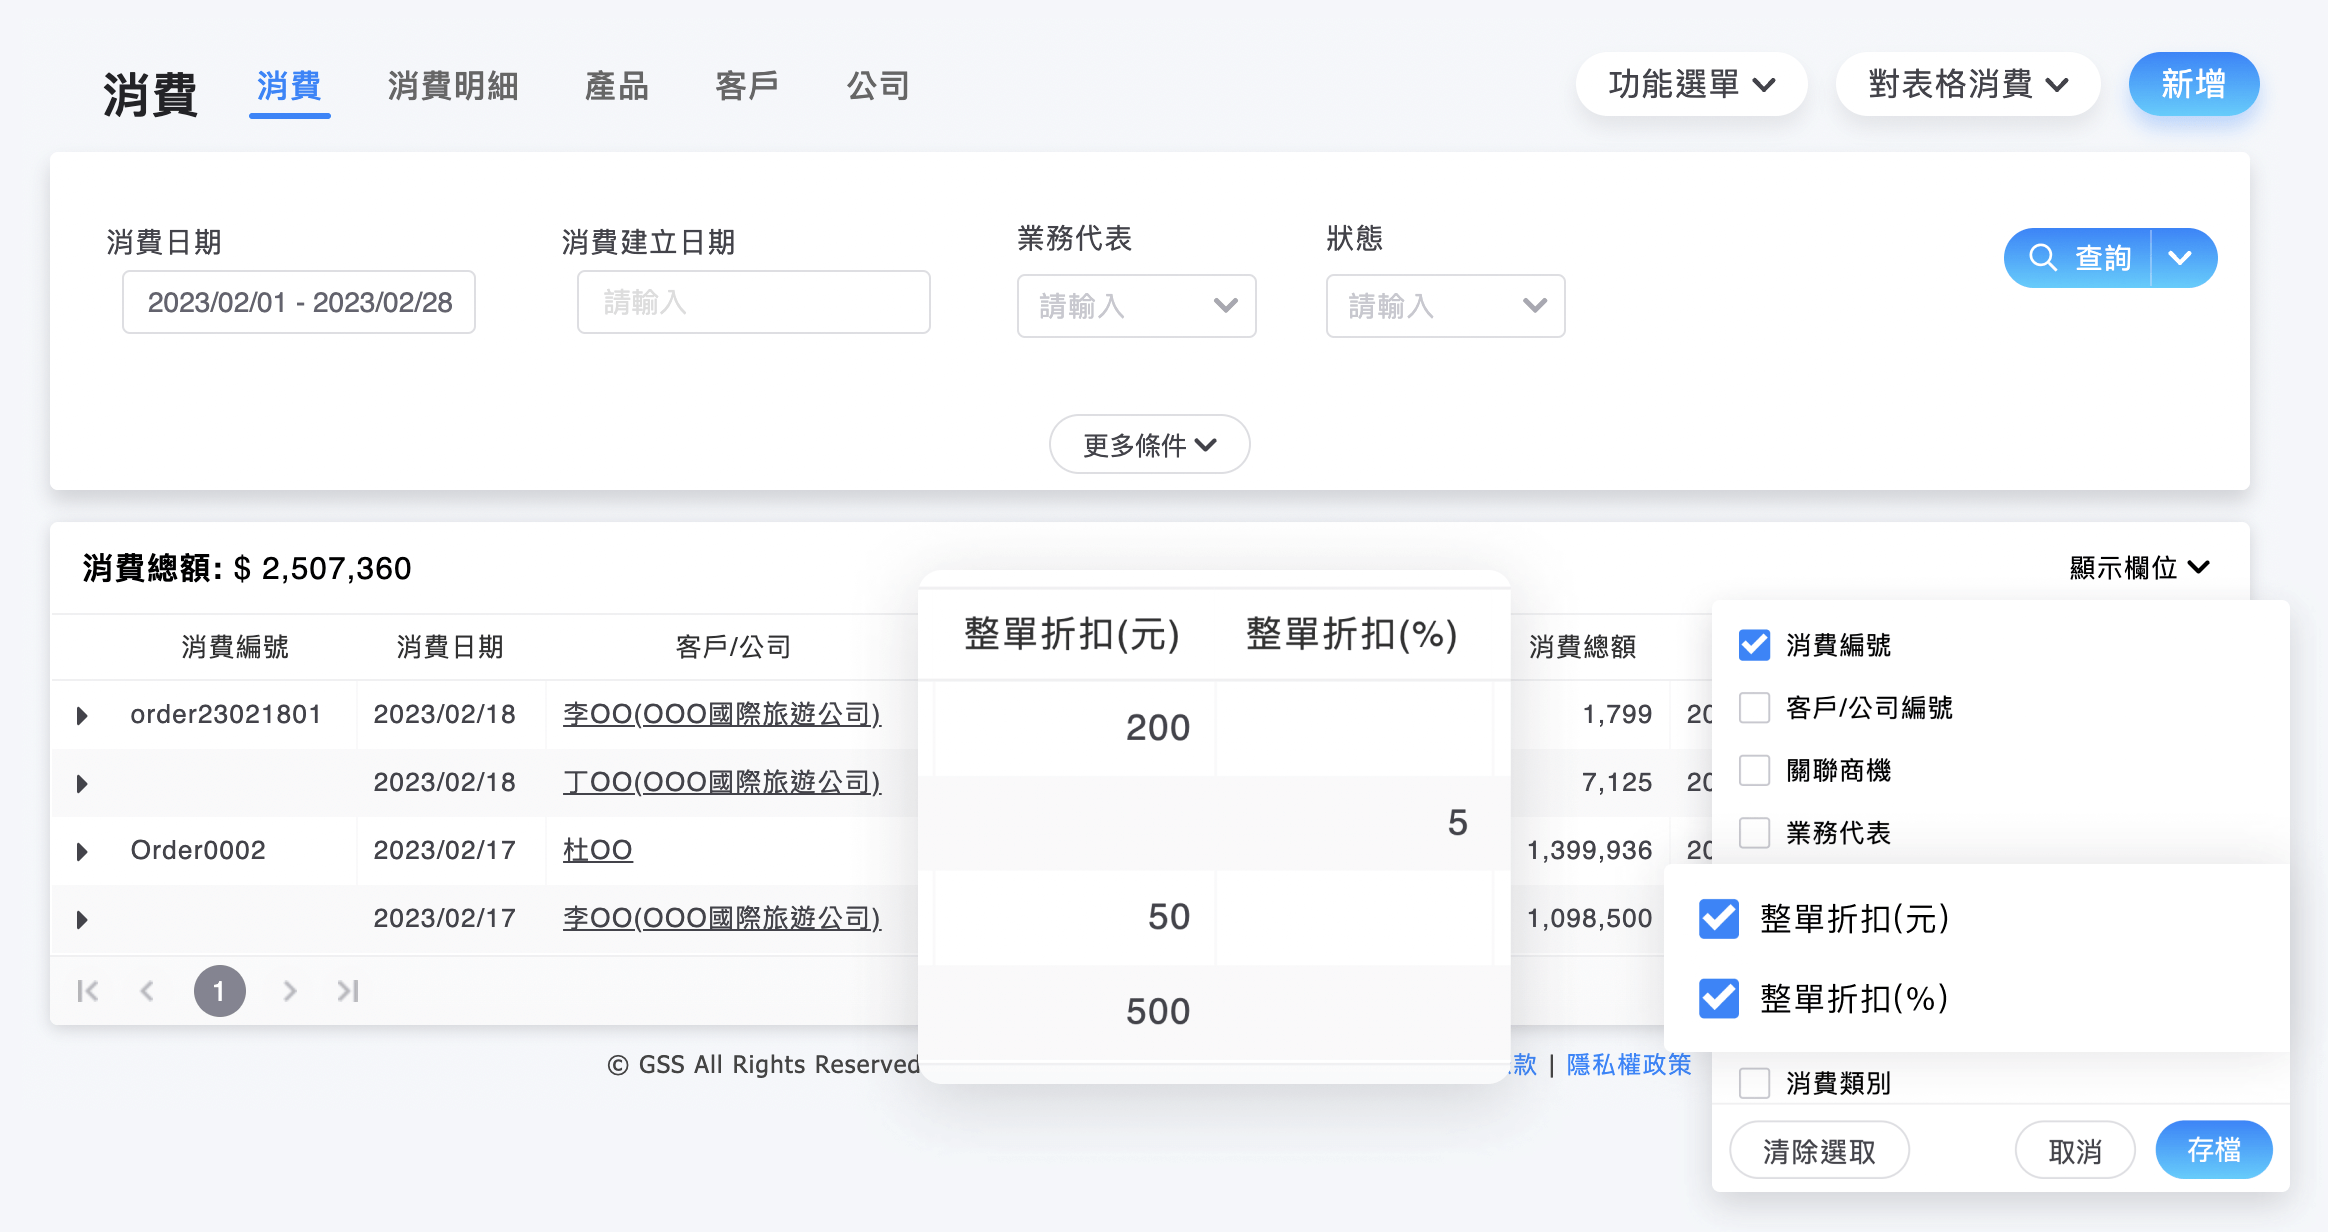Go to next page with the right arrow icon

[290, 990]
